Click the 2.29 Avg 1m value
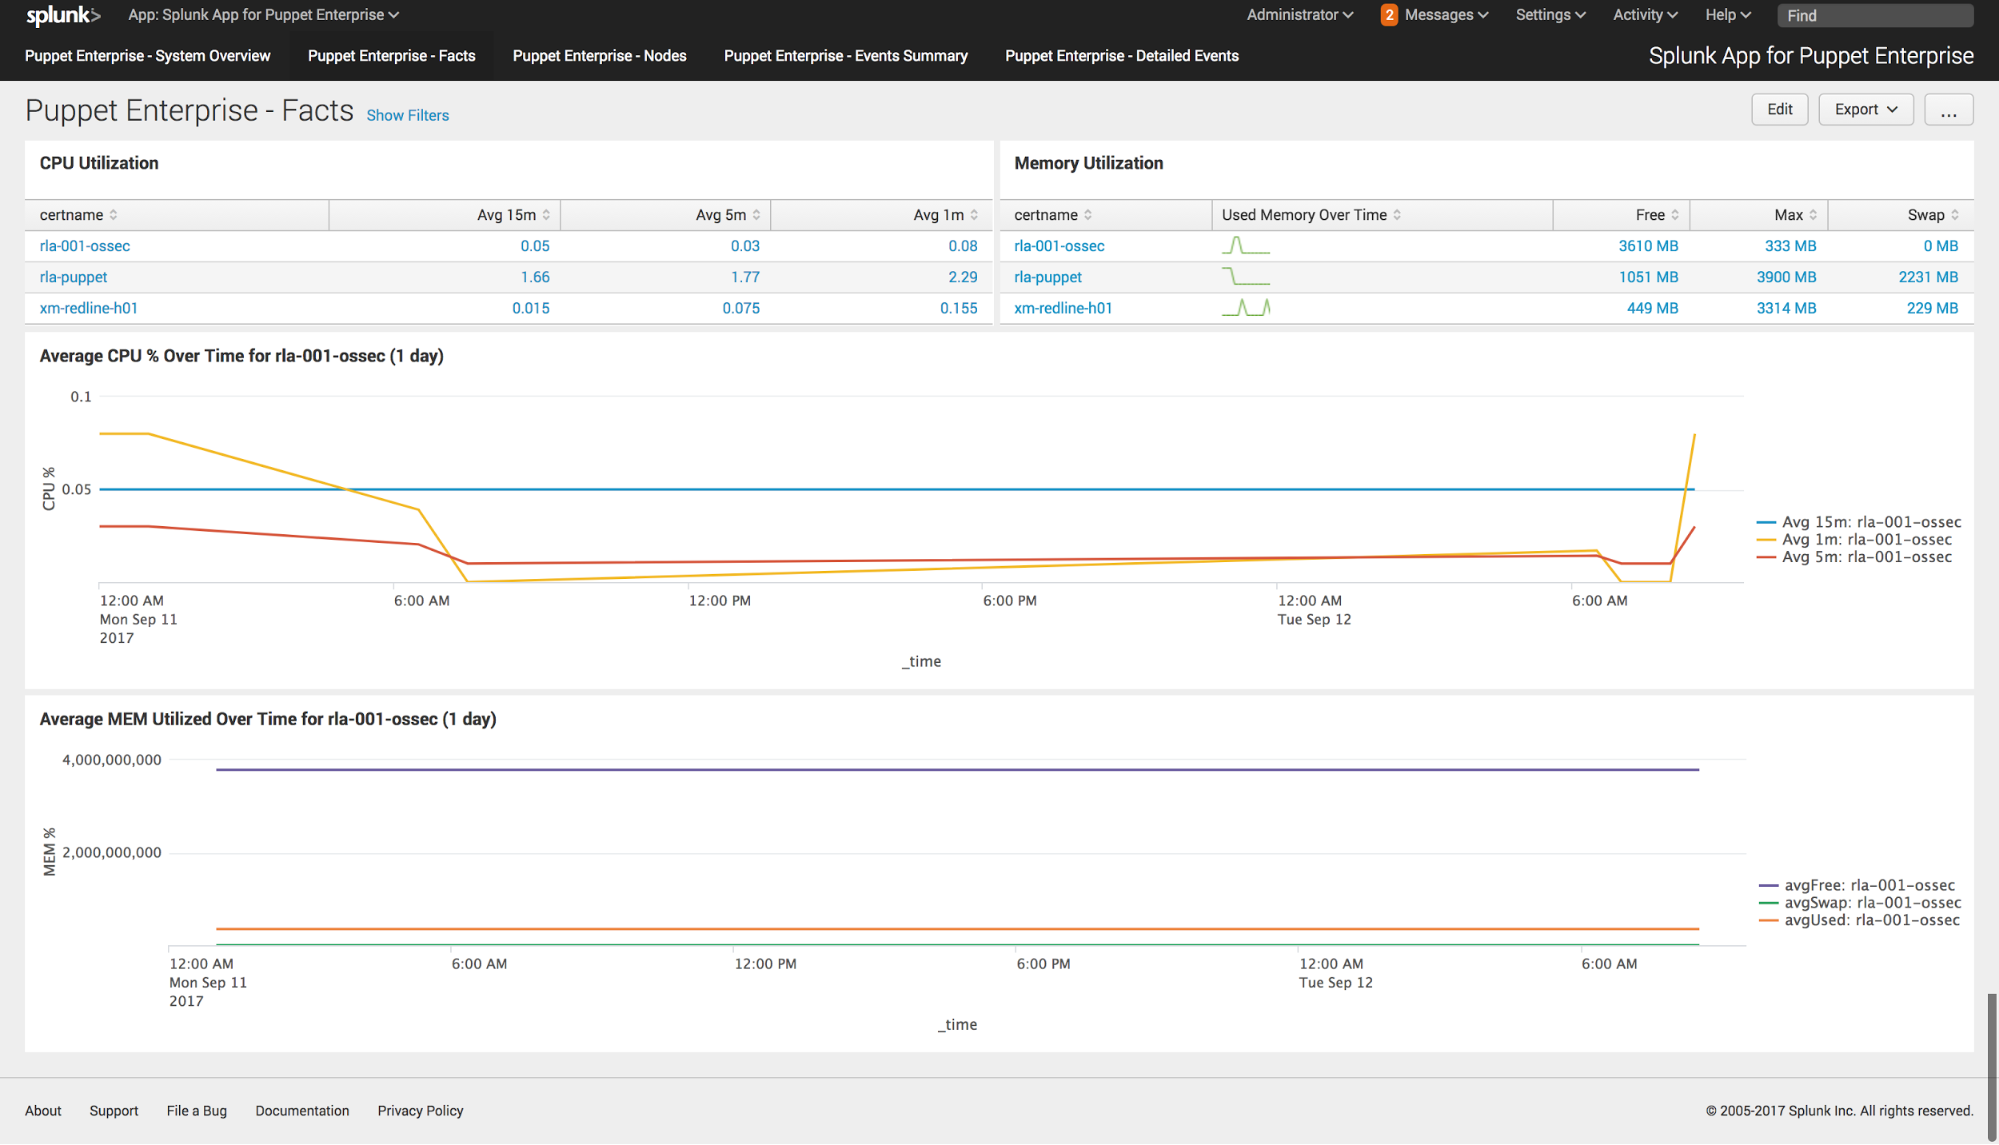The width and height of the screenshot is (1999, 1145). click(x=963, y=277)
